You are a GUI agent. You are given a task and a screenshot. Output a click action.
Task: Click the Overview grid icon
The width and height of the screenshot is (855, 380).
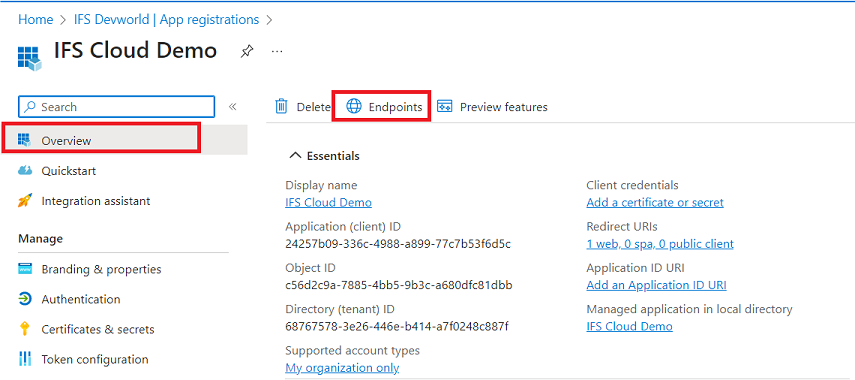coord(25,140)
